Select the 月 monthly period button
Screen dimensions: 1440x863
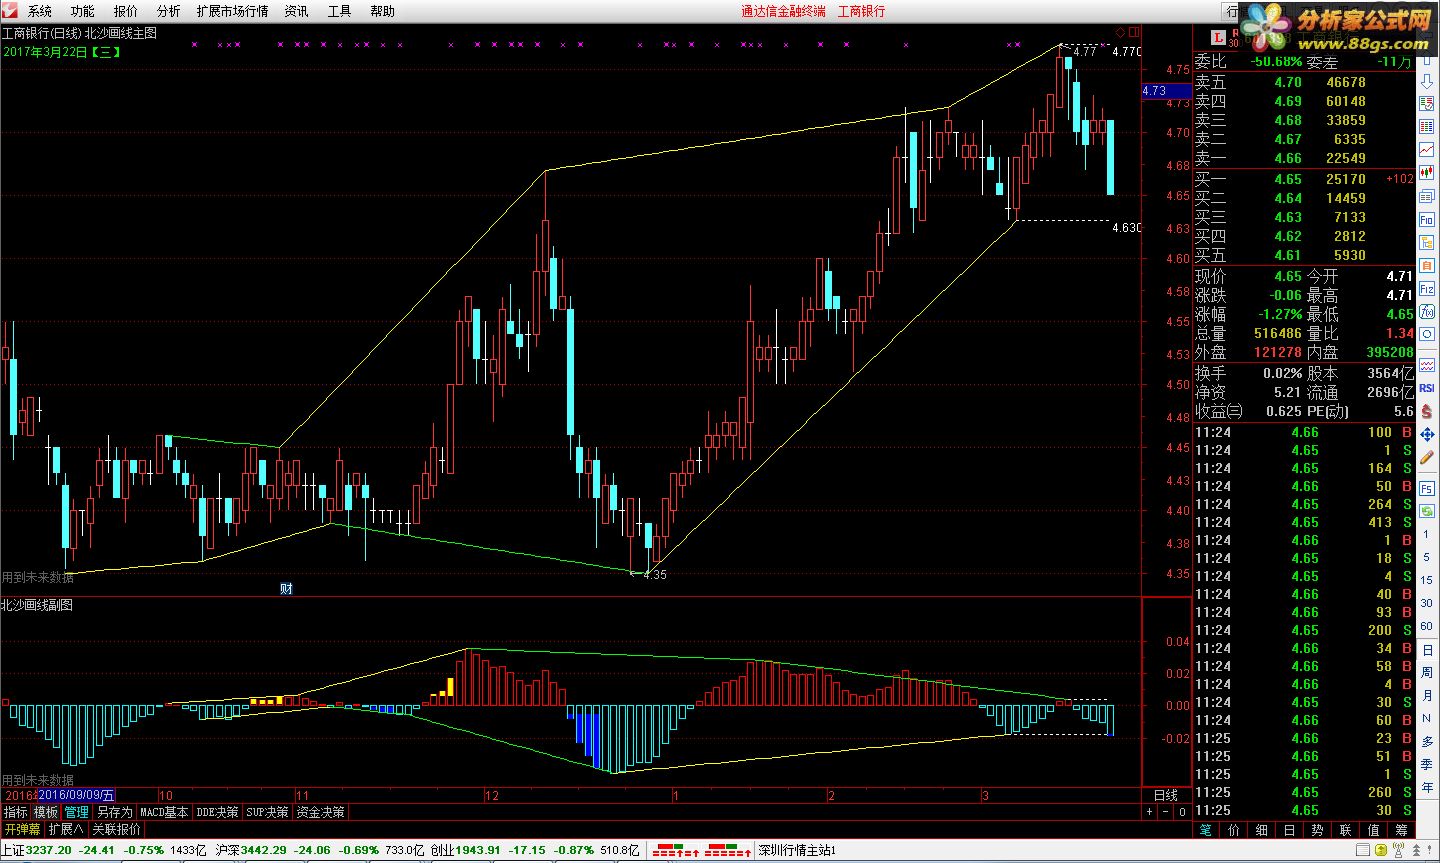pyautogui.click(x=1427, y=695)
